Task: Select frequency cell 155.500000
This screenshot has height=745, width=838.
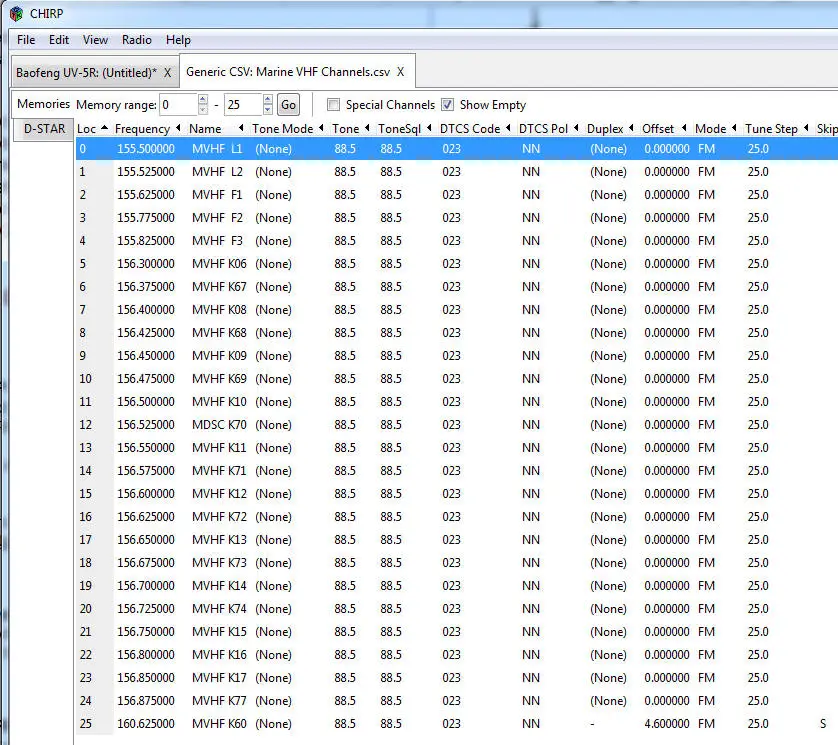Action: (146, 149)
